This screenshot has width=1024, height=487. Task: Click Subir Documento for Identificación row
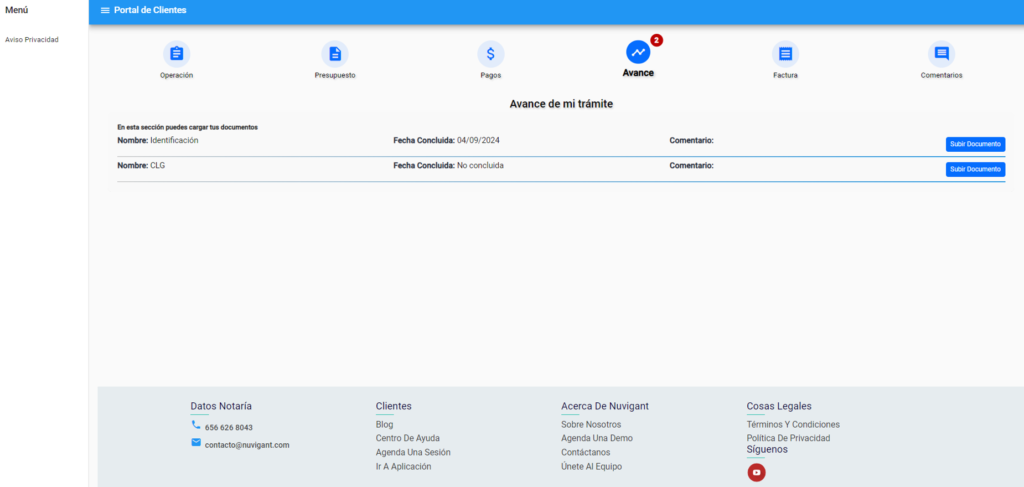(975, 144)
